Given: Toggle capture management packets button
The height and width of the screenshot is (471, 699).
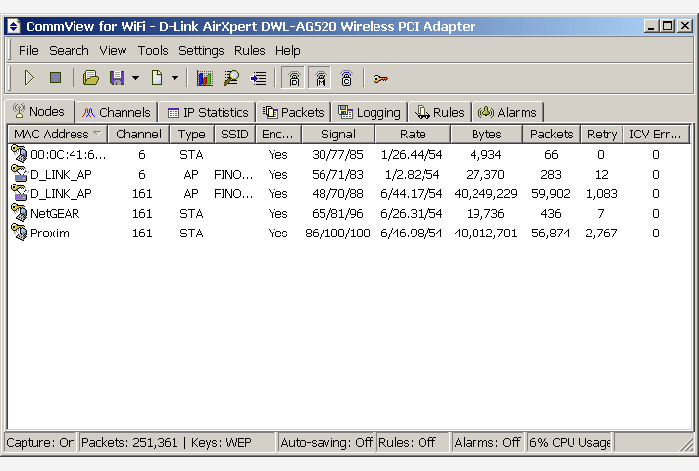Looking at the screenshot, I should click(320, 79).
